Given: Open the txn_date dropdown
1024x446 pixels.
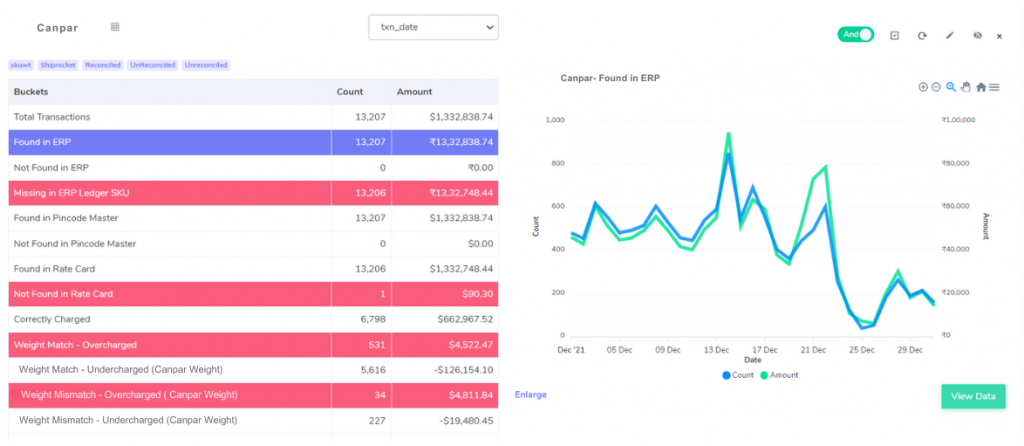Looking at the screenshot, I should coord(433,27).
